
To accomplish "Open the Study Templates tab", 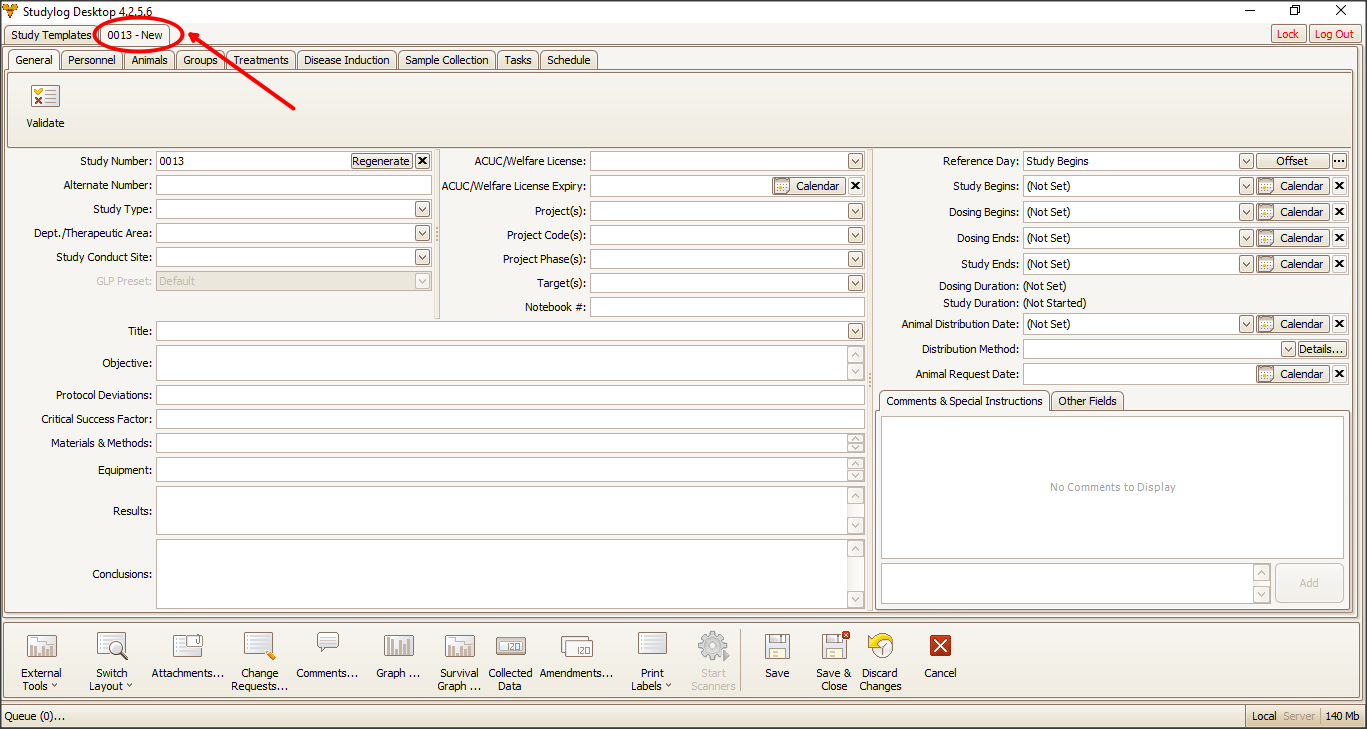I will click(51, 35).
